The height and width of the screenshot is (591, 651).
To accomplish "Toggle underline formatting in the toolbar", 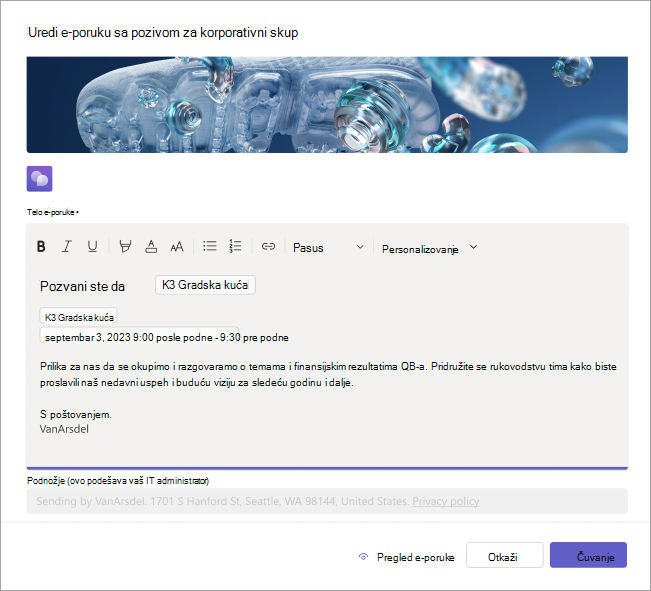I will coord(93,247).
